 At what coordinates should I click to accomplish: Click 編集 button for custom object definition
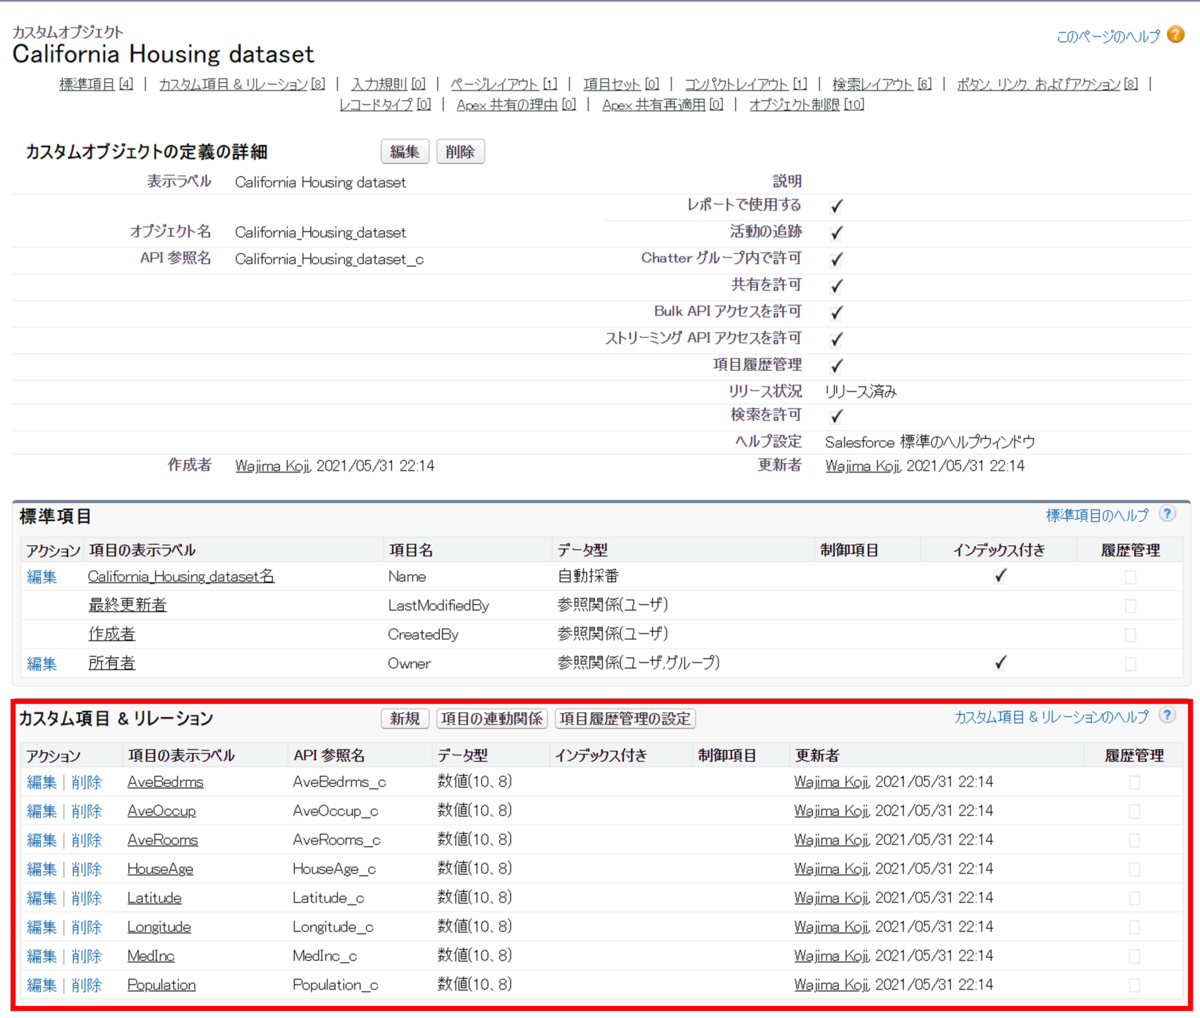point(405,151)
